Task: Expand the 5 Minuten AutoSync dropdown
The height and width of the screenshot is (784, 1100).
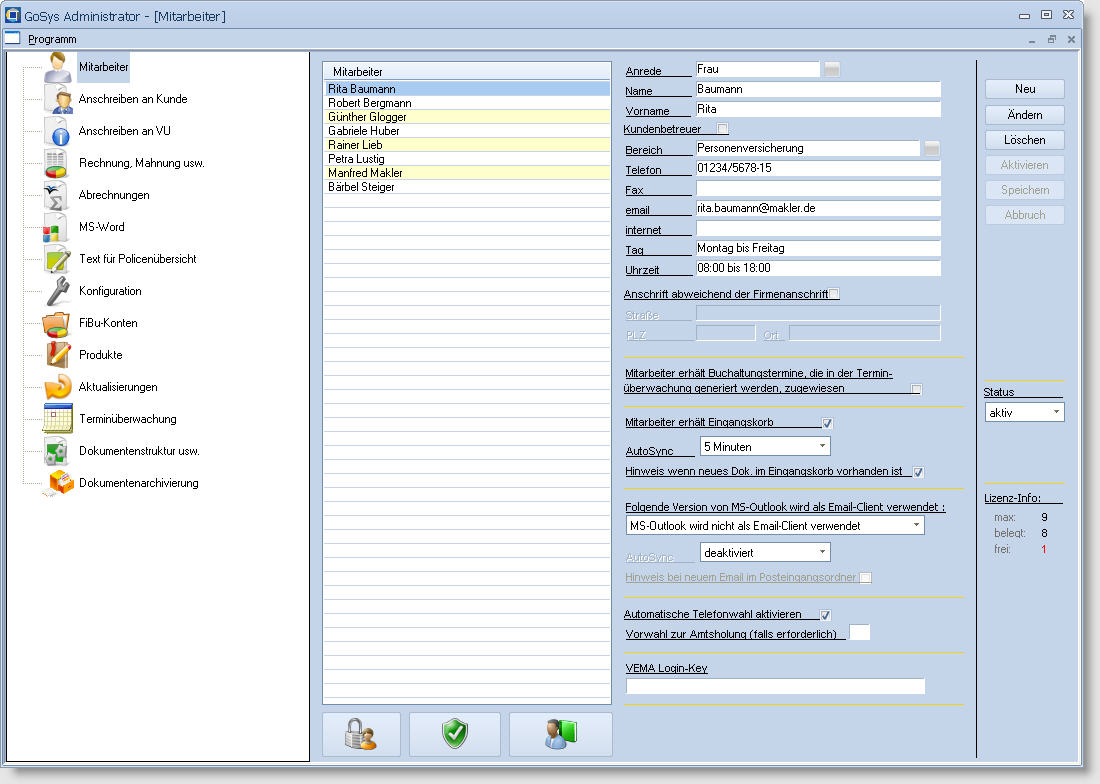Action: (765, 446)
